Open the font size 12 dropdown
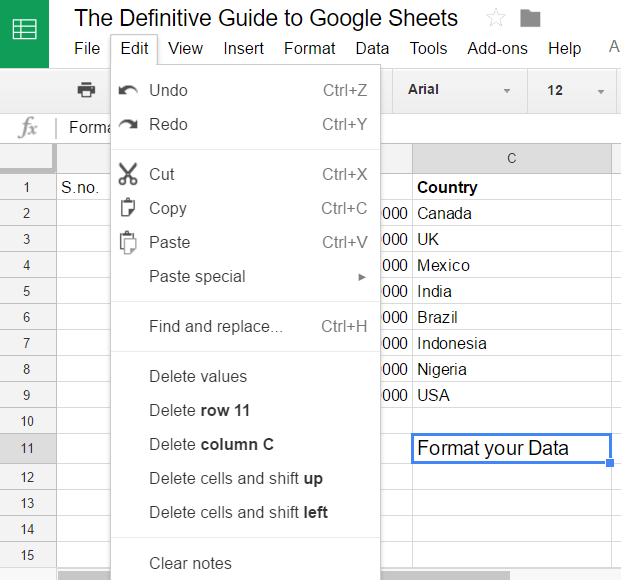621x580 pixels. [x=572, y=90]
